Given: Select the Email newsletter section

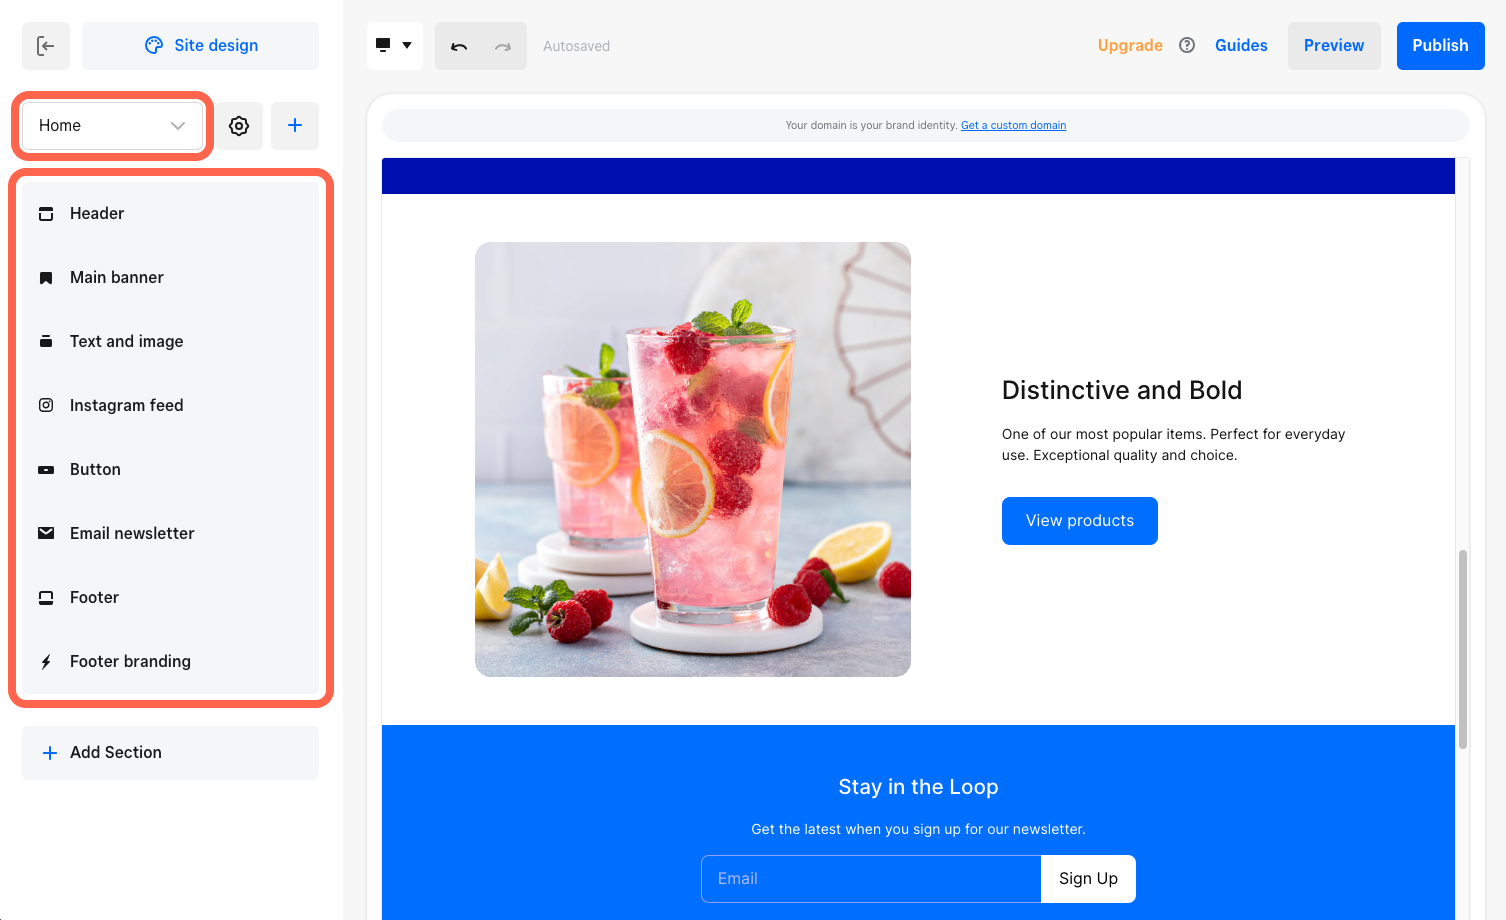Looking at the screenshot, I should [x=171, y=533].
